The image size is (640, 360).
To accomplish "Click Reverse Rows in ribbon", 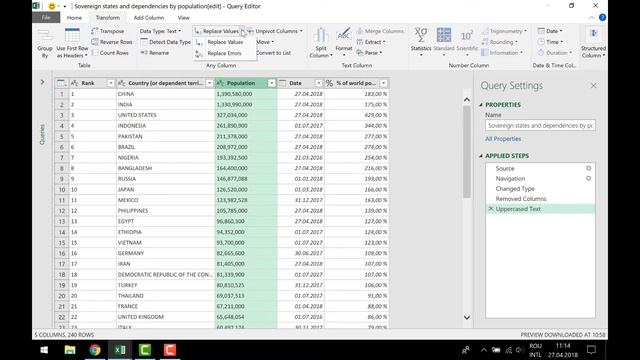I will tap(112, 42).
